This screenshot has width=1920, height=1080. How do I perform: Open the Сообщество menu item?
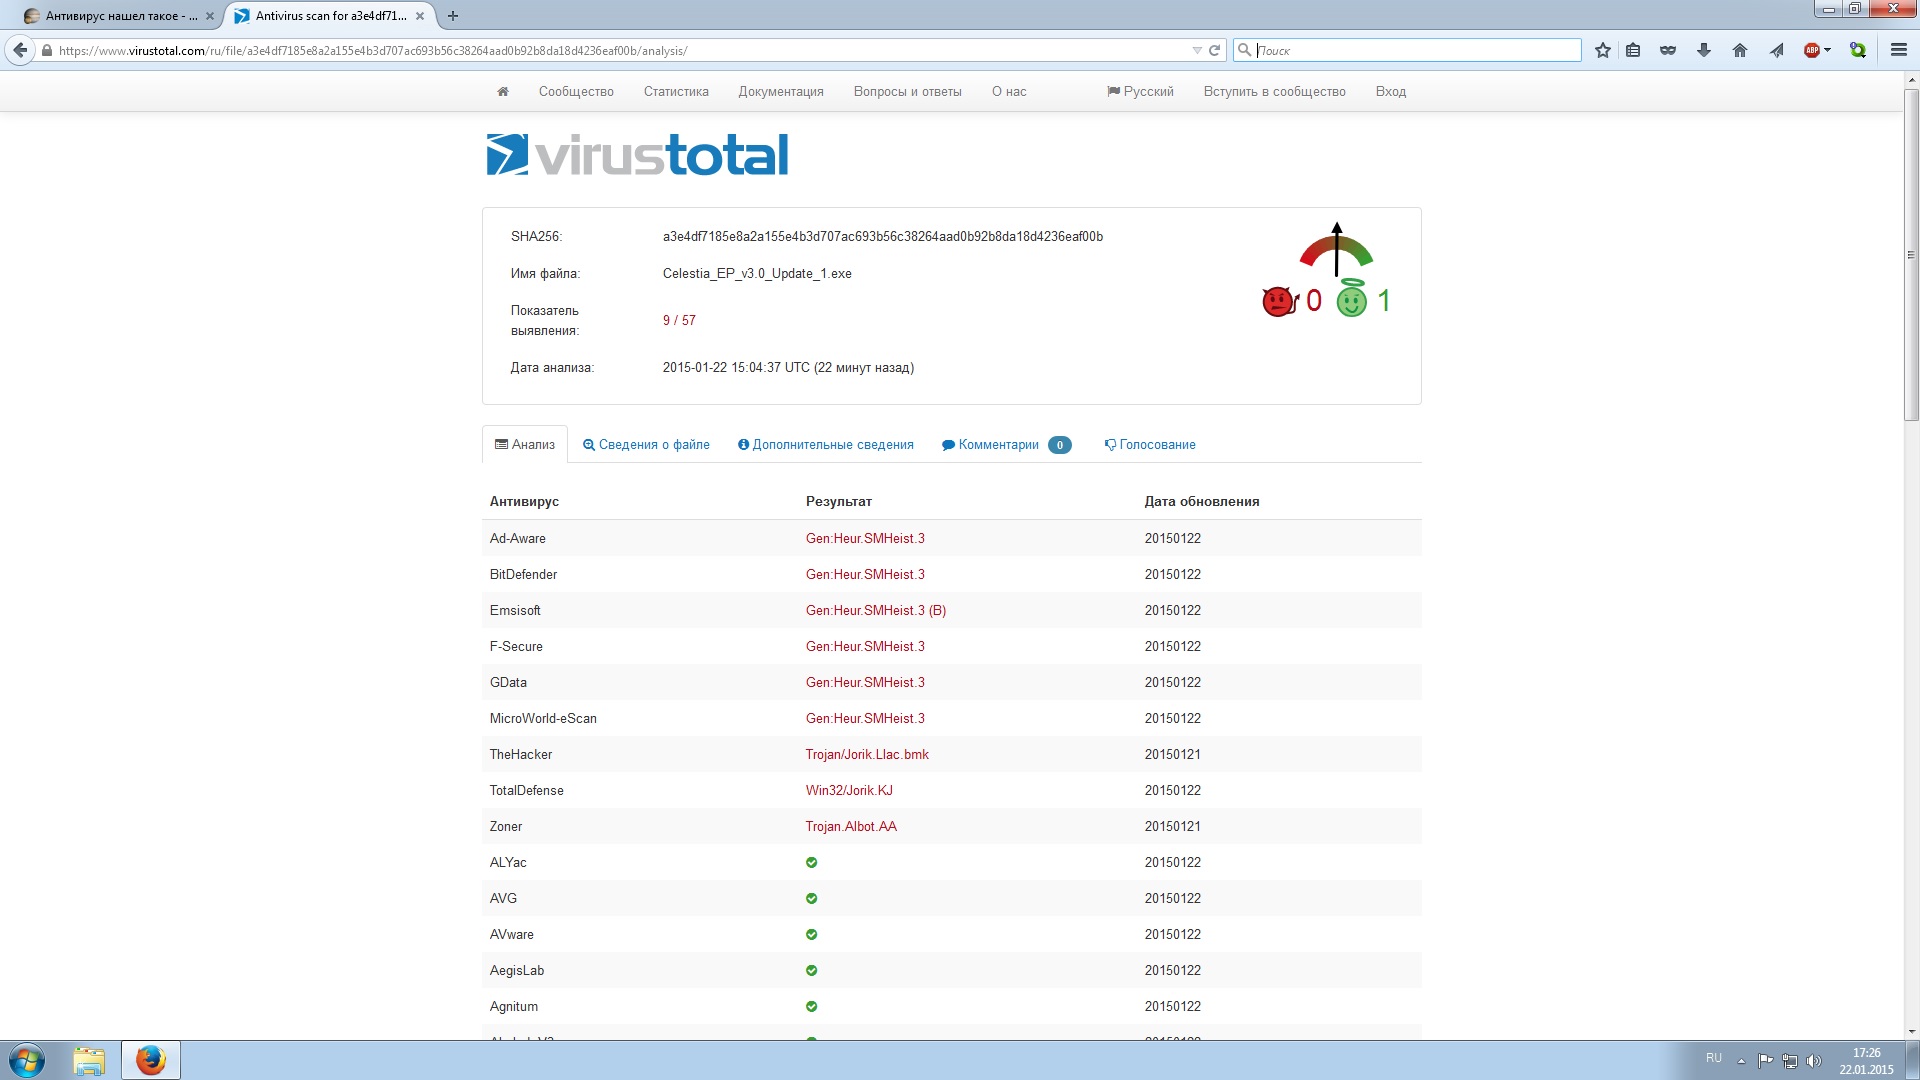pyautogui.click(x=576, y=91)
